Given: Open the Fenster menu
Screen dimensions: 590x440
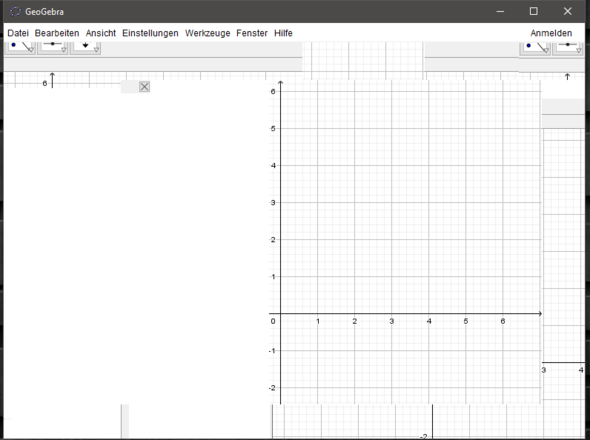Looking at the screenshot, I should (x=252, y=33).
